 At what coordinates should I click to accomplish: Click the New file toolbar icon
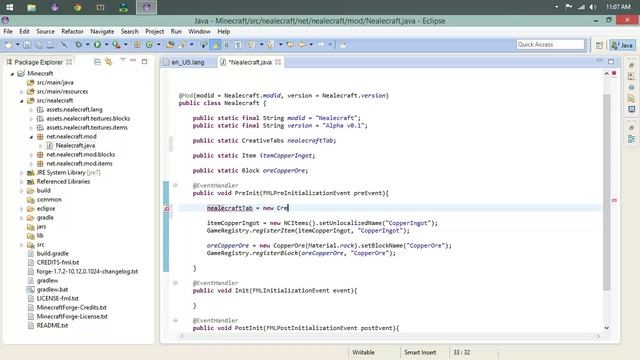[x=9, y=45]
